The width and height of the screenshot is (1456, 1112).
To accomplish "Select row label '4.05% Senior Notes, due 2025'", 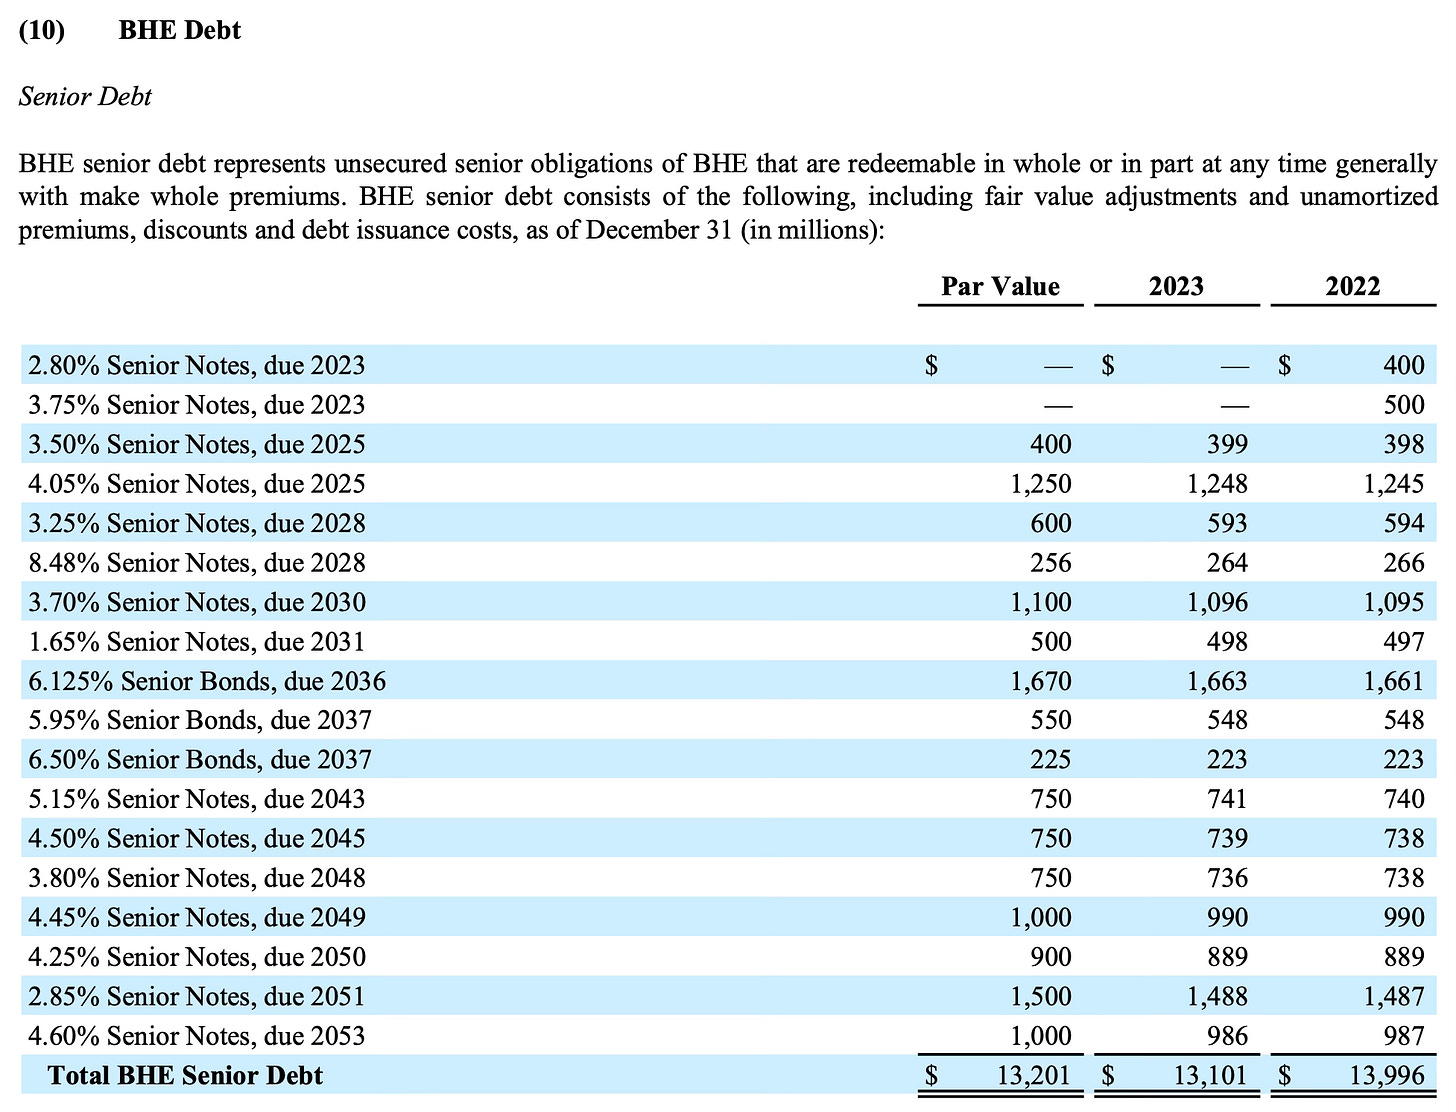I will (x=197, y=484).
